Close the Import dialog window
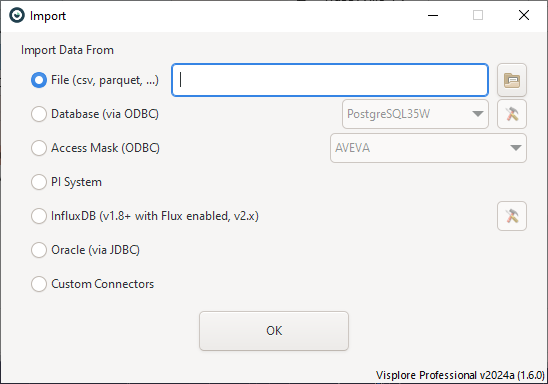Viewport: 548px width, 384px height. 524,15
